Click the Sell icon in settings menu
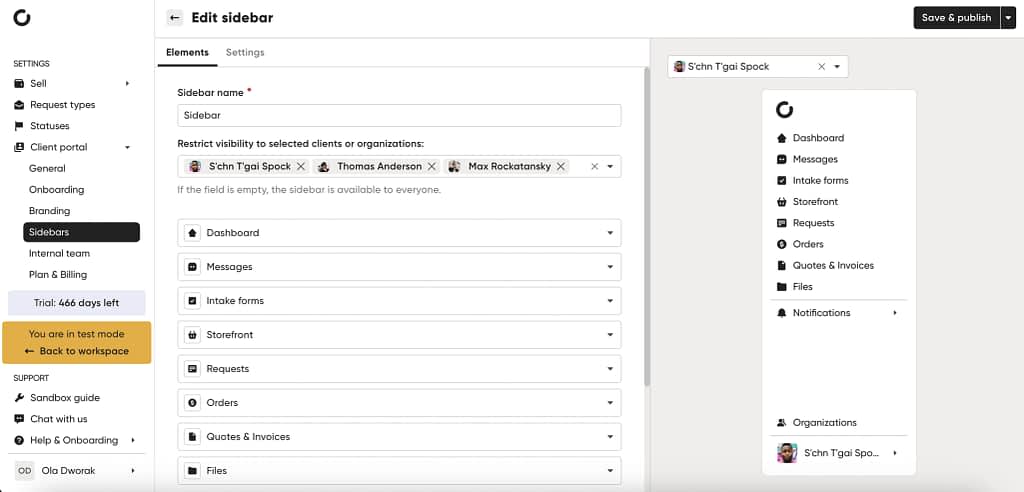 19,84
